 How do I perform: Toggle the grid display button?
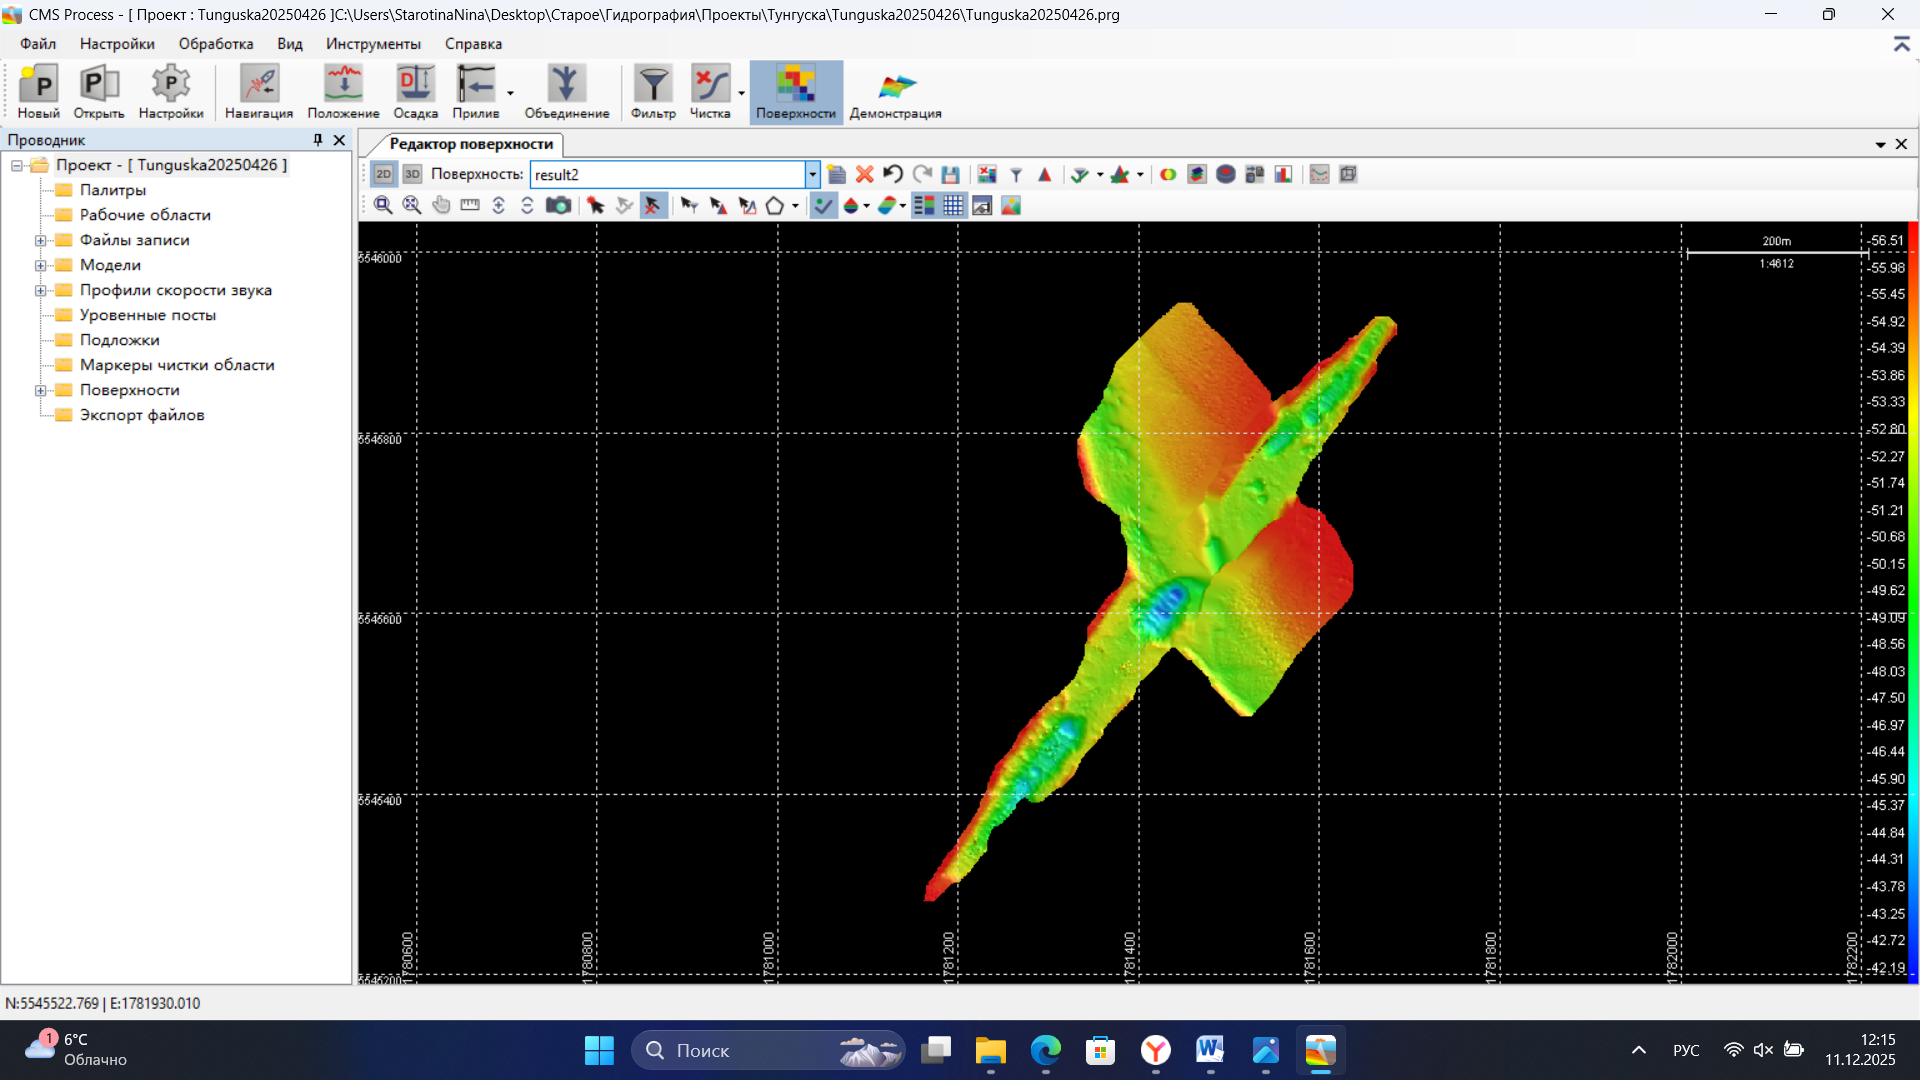[x=953, y=206]
